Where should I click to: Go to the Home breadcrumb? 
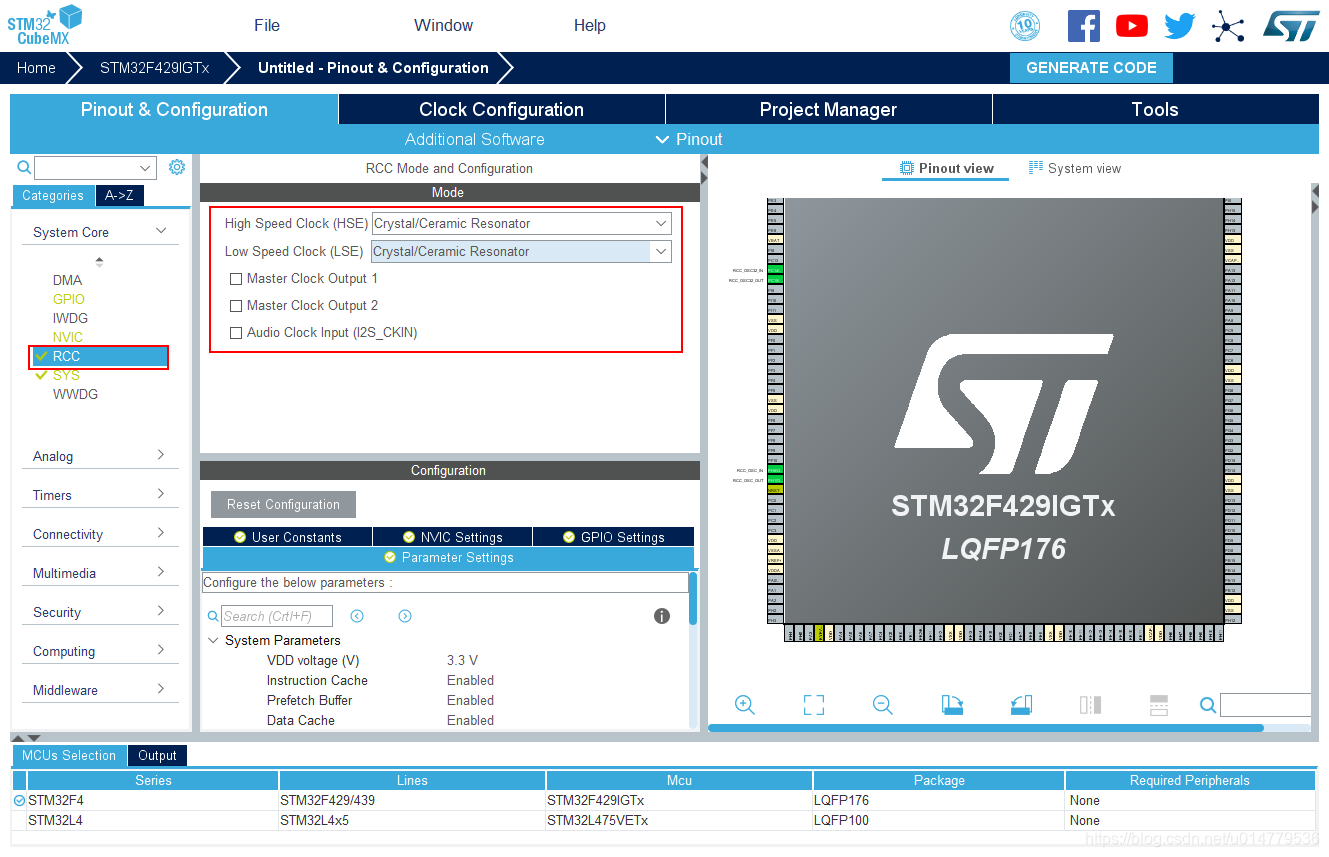pos(36,68)
